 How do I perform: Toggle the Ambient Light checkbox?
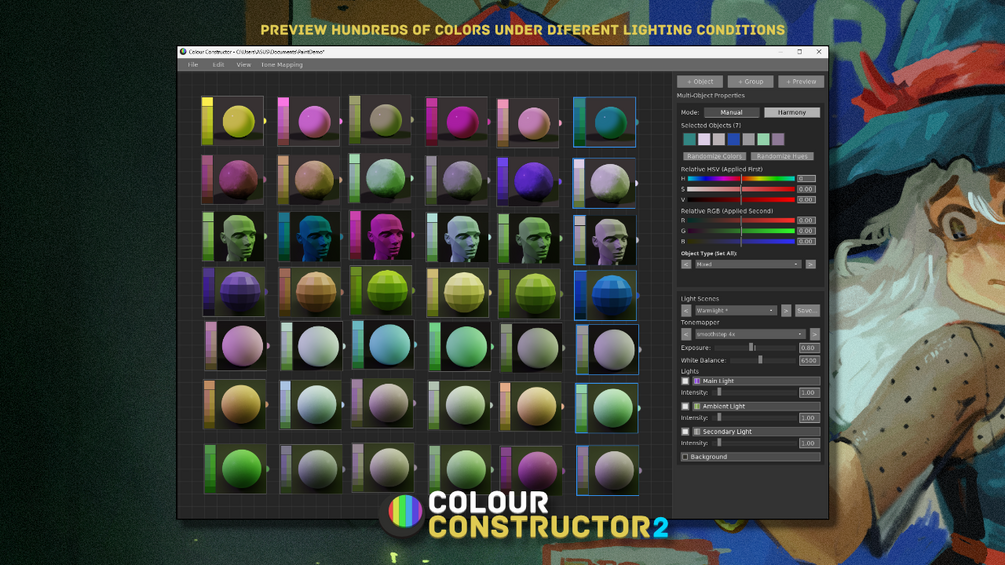coord(685,406)
